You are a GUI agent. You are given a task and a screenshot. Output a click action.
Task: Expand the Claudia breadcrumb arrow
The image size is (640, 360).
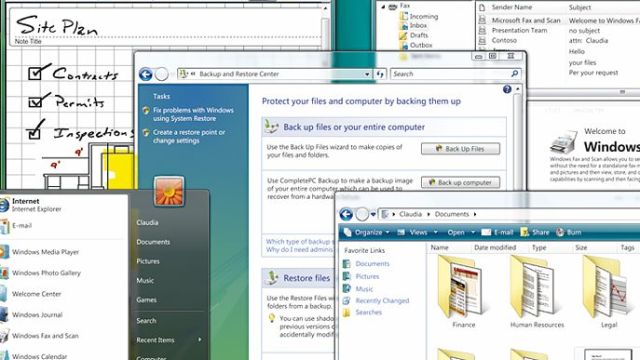coord(429,214)
